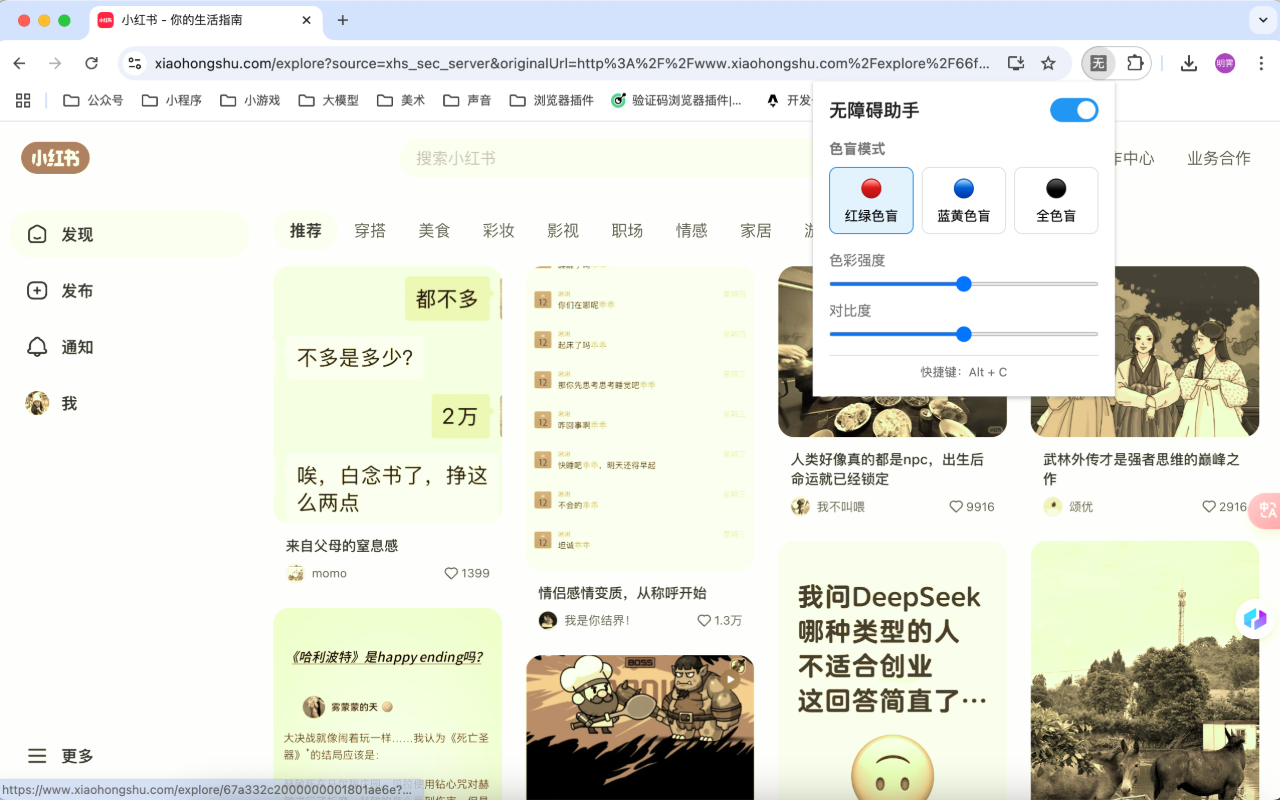Viewport: 1280px width, 800px height.
Task: Open the 来自父母的窒息感 post thumbnail
Action: click(x=388, y=394)
